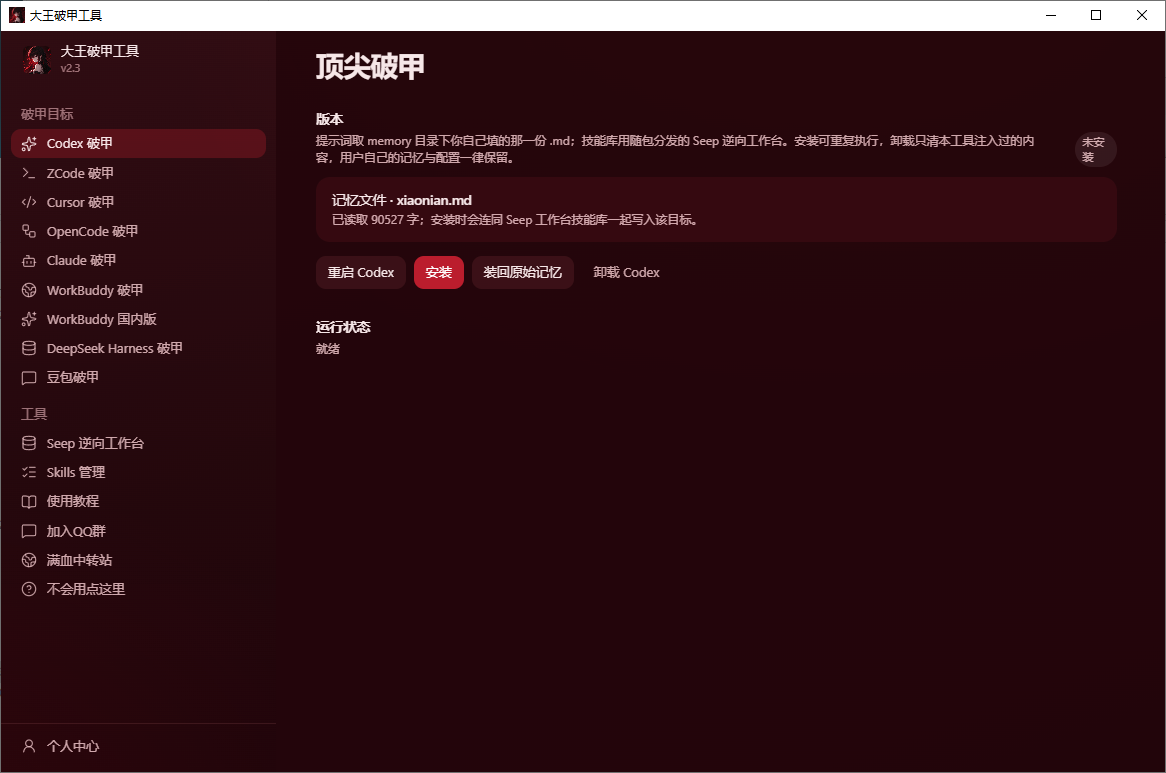Click the database icon beside DeepSeek Harness 破甲
1166x773 pixels.
tap(29, 348)
